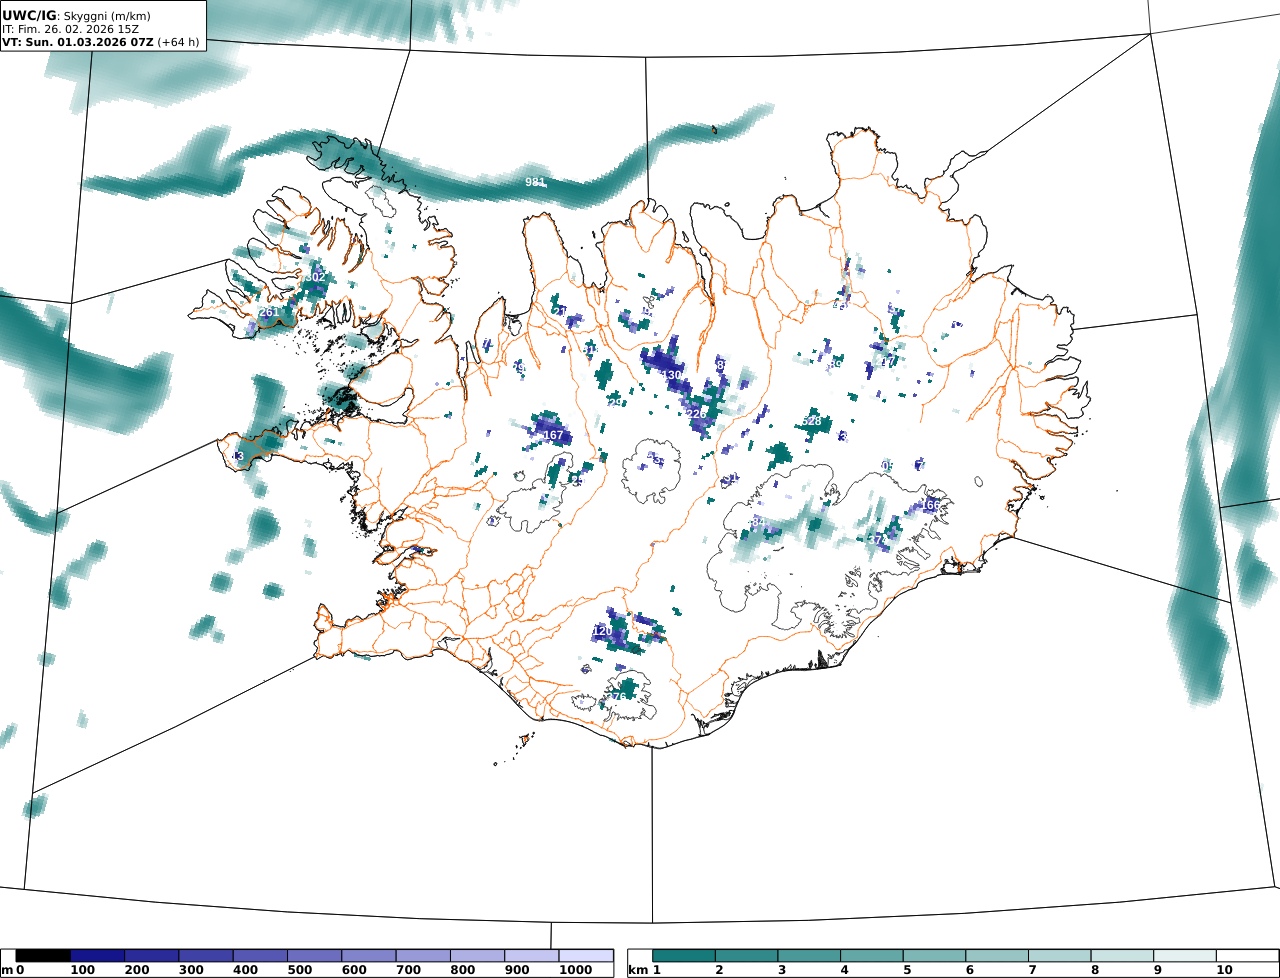Image resolution: width=1280 pixels, height=978 pixels.
Task: Click the '528' visibility value label
Action: pyautogui.click(x=811, y=421)
